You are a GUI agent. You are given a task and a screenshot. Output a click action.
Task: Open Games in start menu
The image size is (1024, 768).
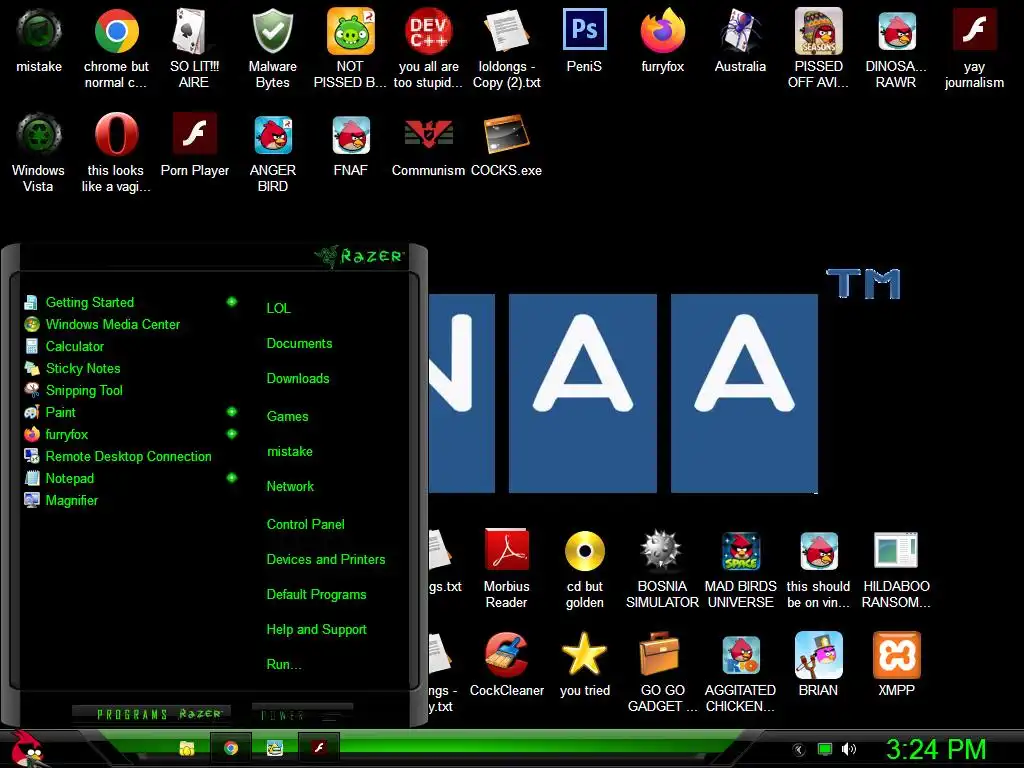(287, 416)
